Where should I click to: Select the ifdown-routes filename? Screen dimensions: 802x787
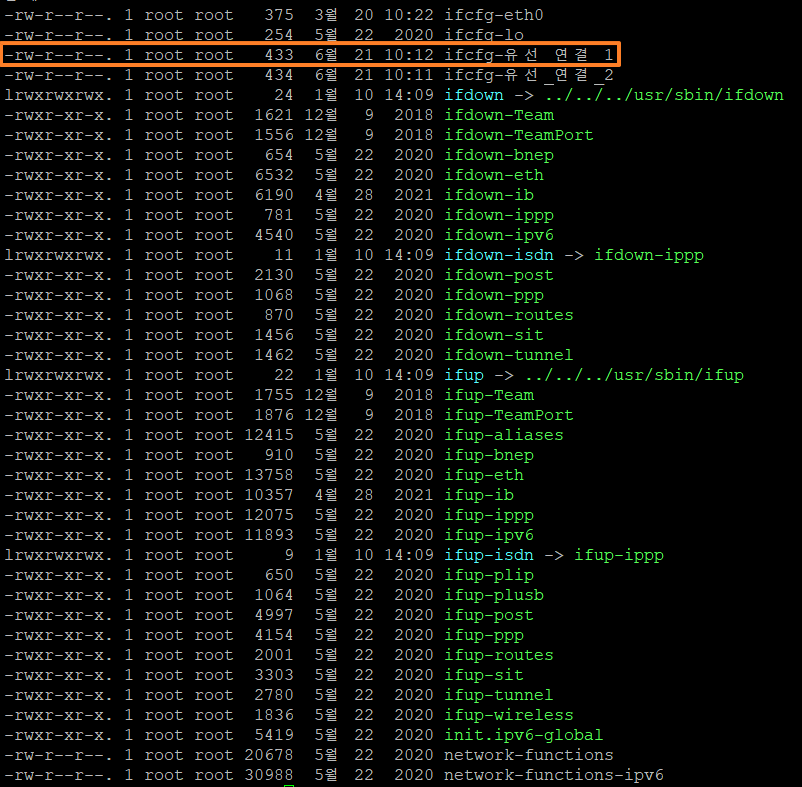(x=509, y=315)
